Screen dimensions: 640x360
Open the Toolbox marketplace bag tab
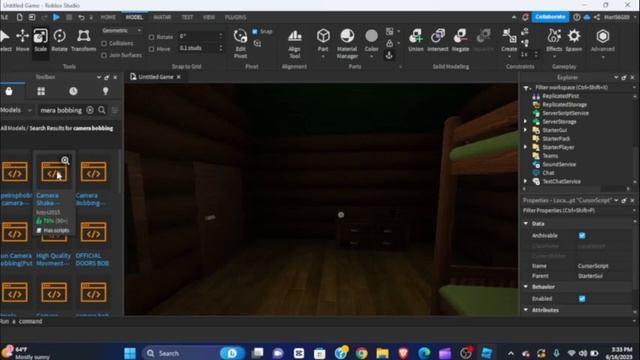coord(9,91)
